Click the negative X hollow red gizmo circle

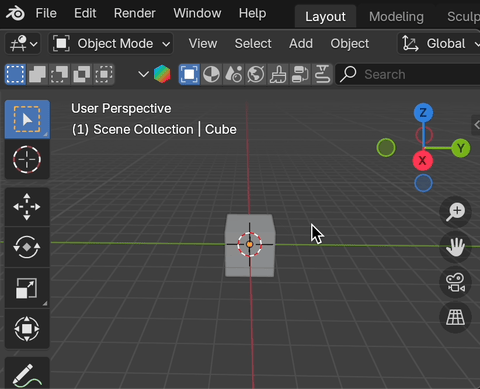[x=424, y=135]
